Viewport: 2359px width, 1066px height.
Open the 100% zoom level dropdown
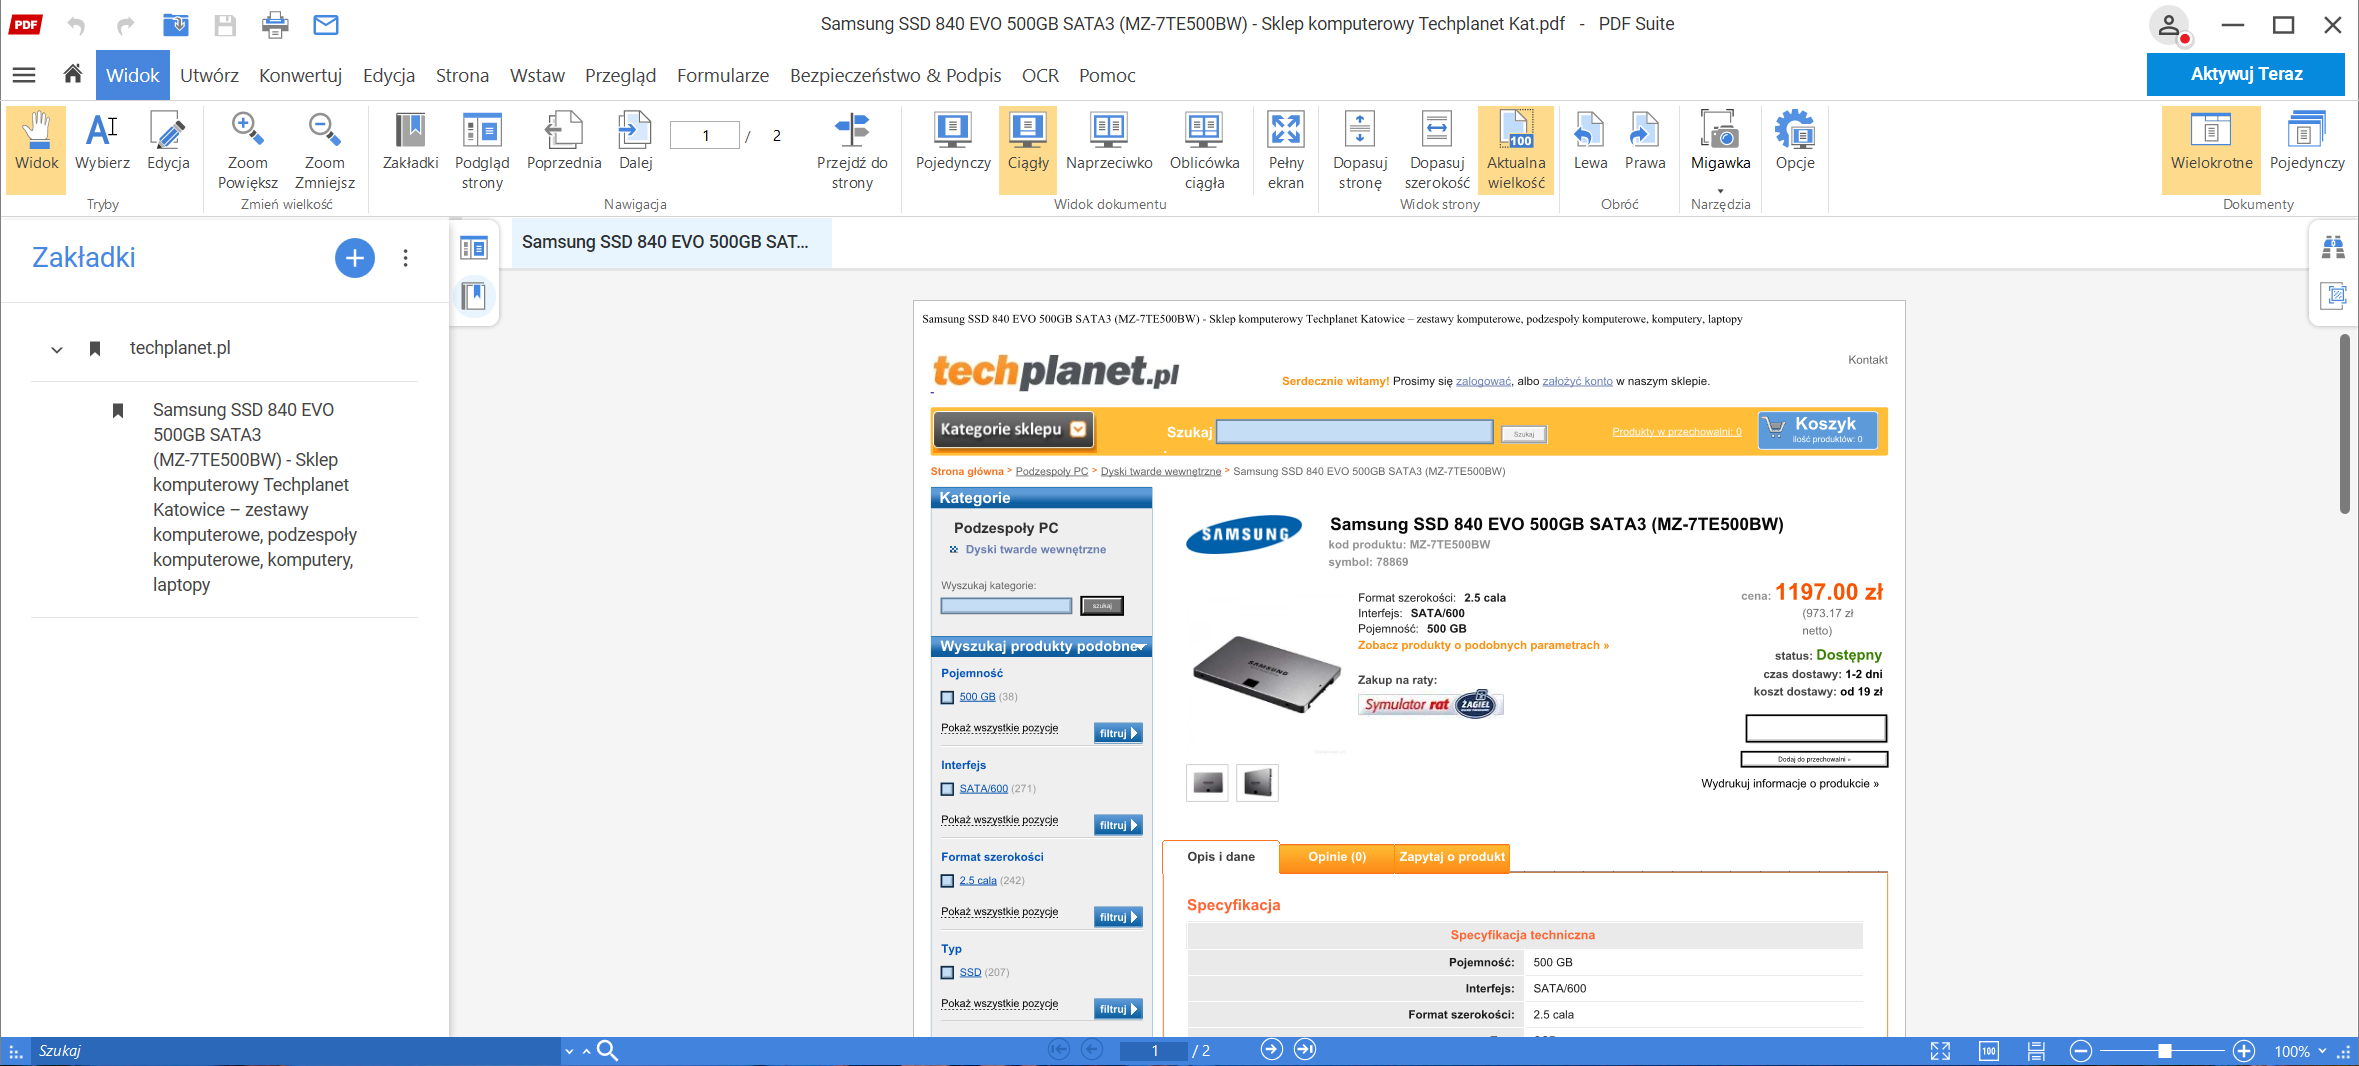tap(2322, 1051)
